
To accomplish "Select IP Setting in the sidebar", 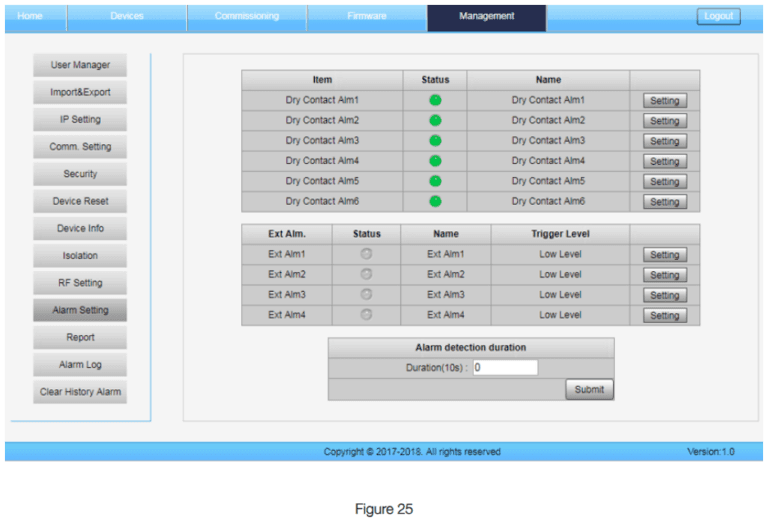I will click(x=80, y=120).
